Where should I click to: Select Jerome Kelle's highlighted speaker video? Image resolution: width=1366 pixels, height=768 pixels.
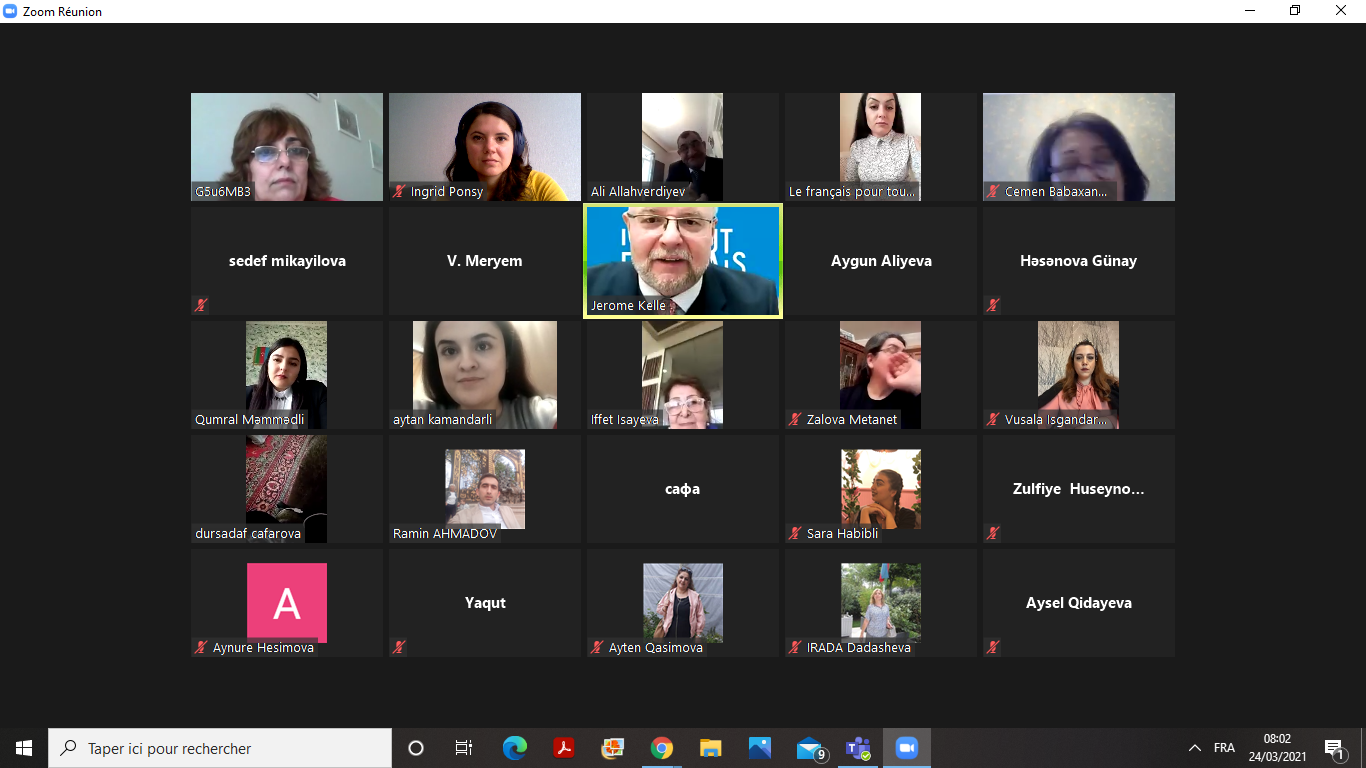pyautogui.click(x=683, y=261)
